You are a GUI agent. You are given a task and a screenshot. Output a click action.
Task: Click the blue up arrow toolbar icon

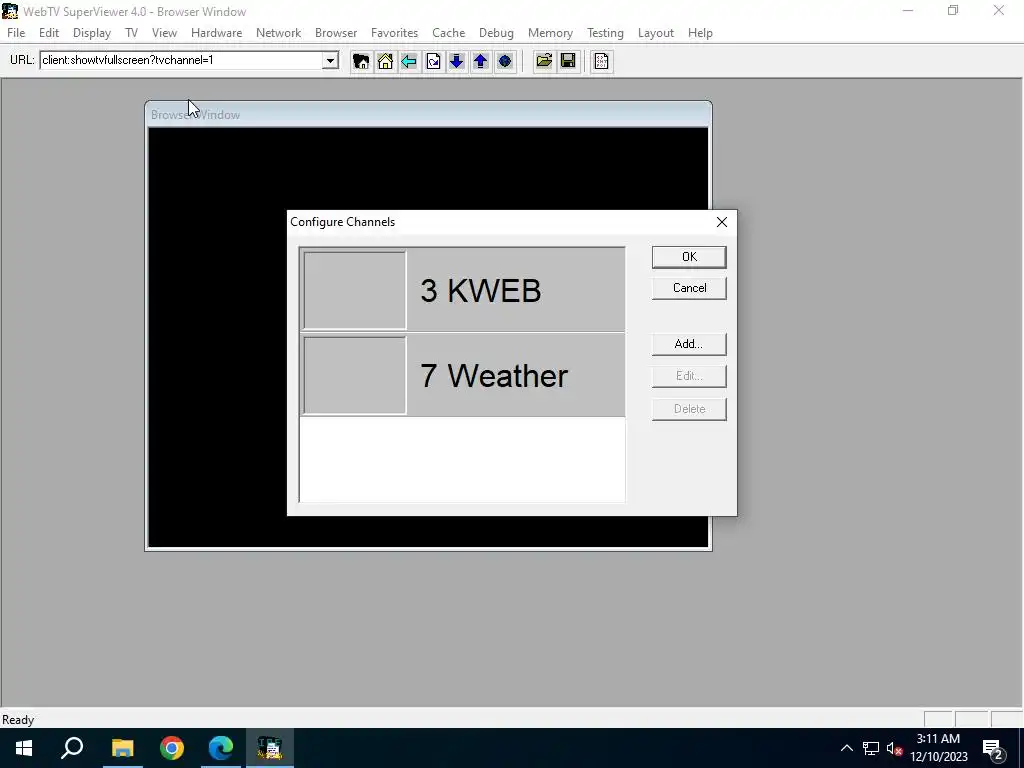[481, 61]
